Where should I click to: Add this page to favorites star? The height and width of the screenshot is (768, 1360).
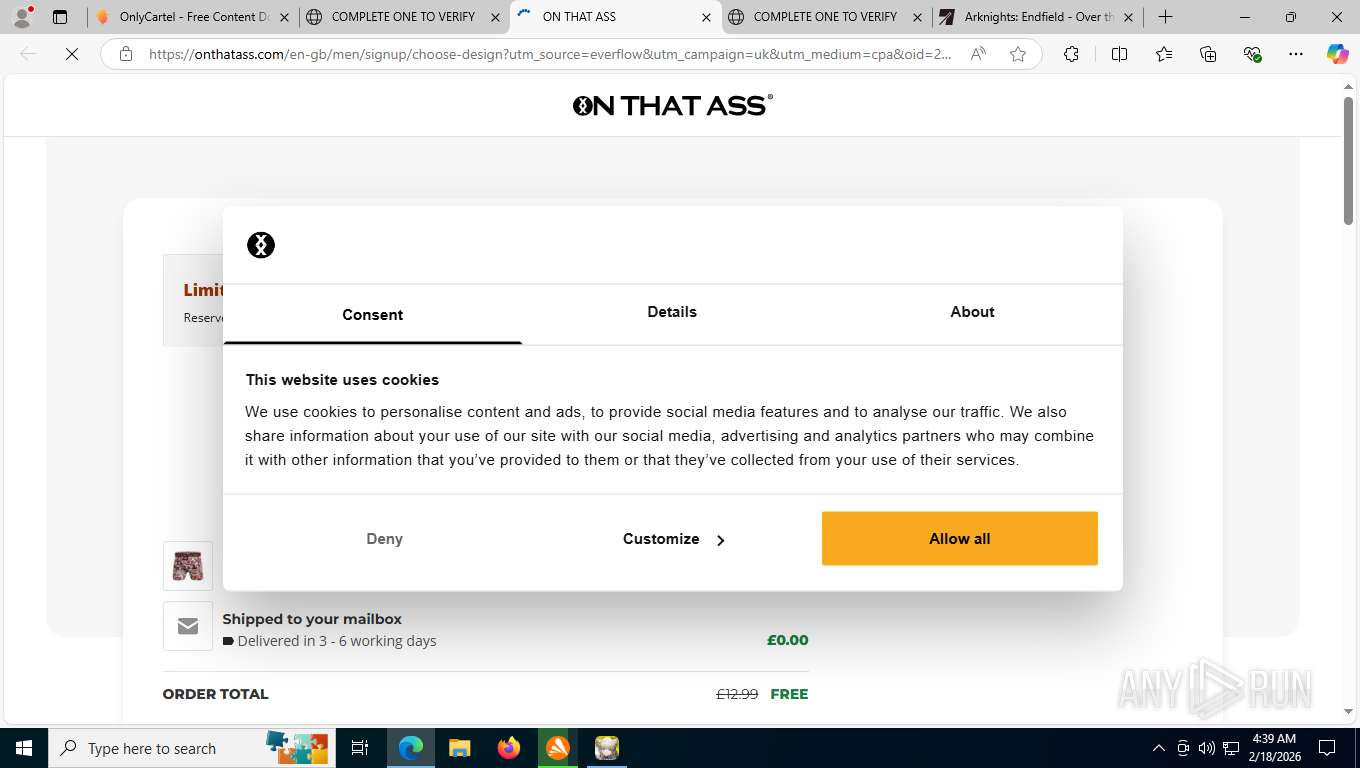(x=1018, y=54)
